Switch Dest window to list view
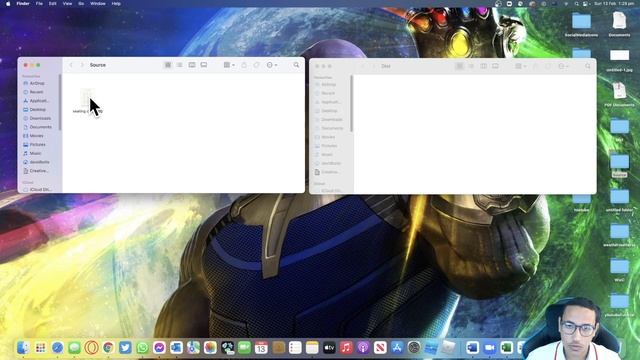 tap(471, 66)
